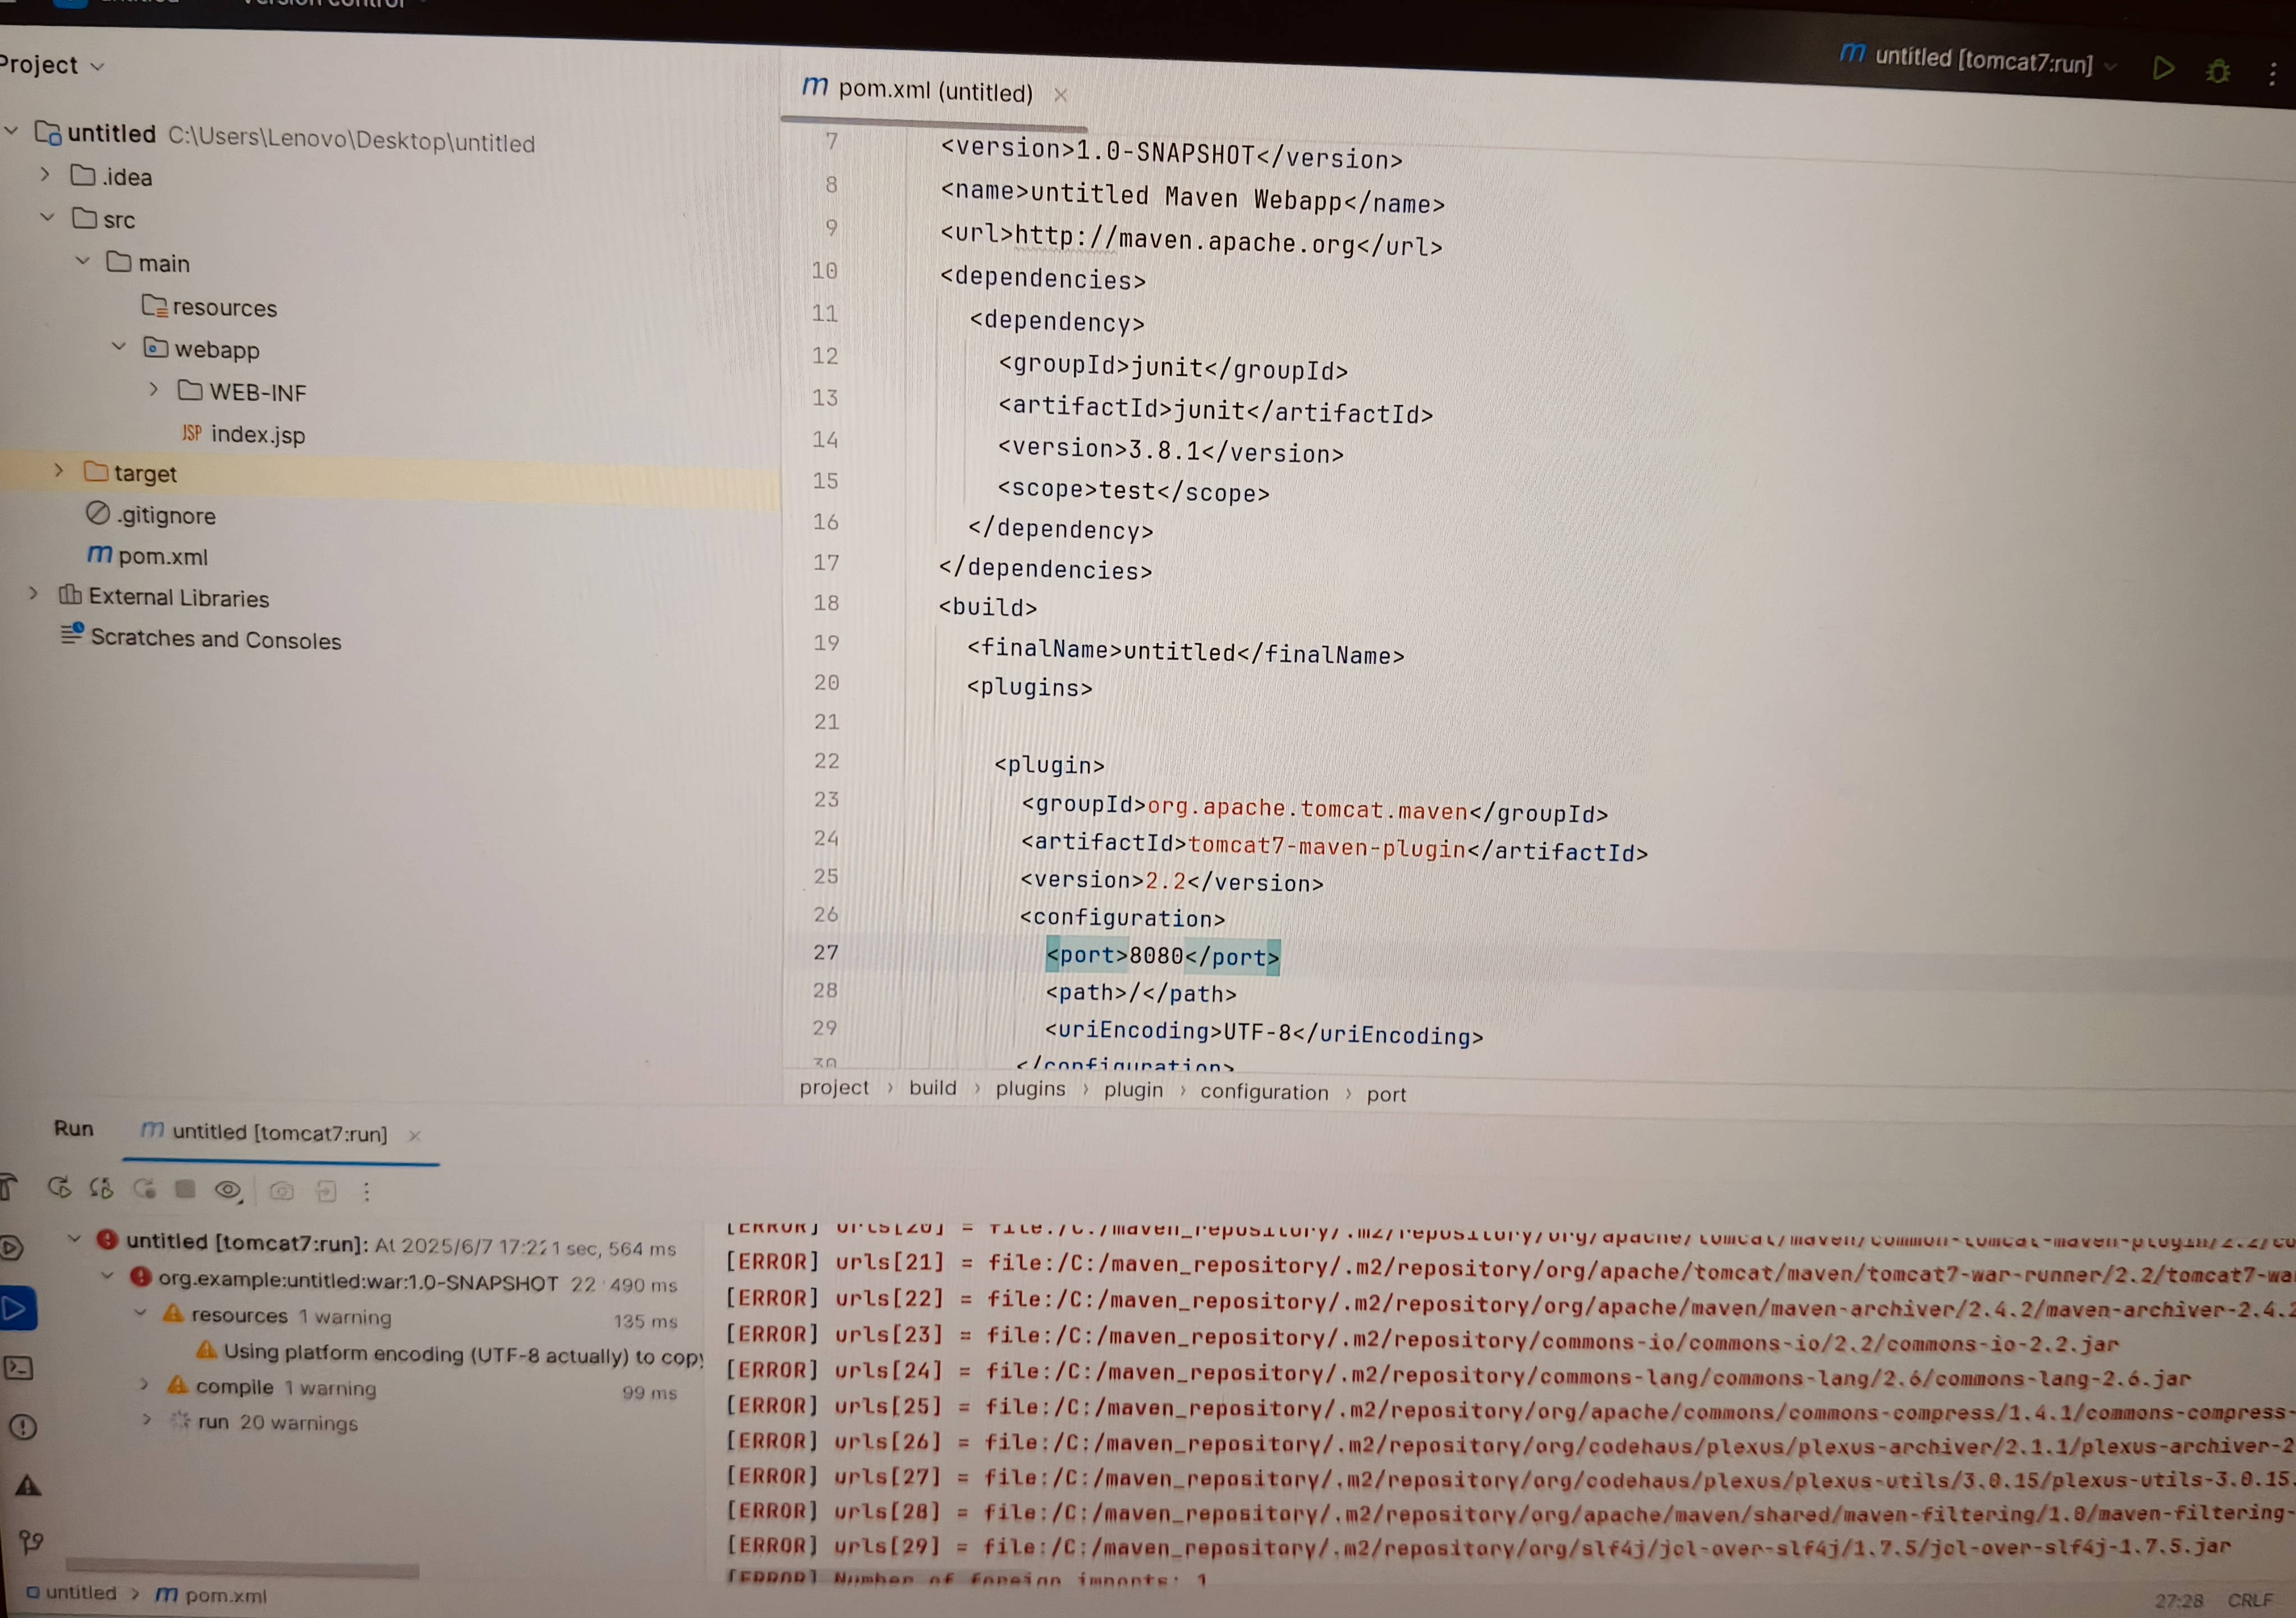
Task: Collapse the src folder
Action: click(47, 217)
